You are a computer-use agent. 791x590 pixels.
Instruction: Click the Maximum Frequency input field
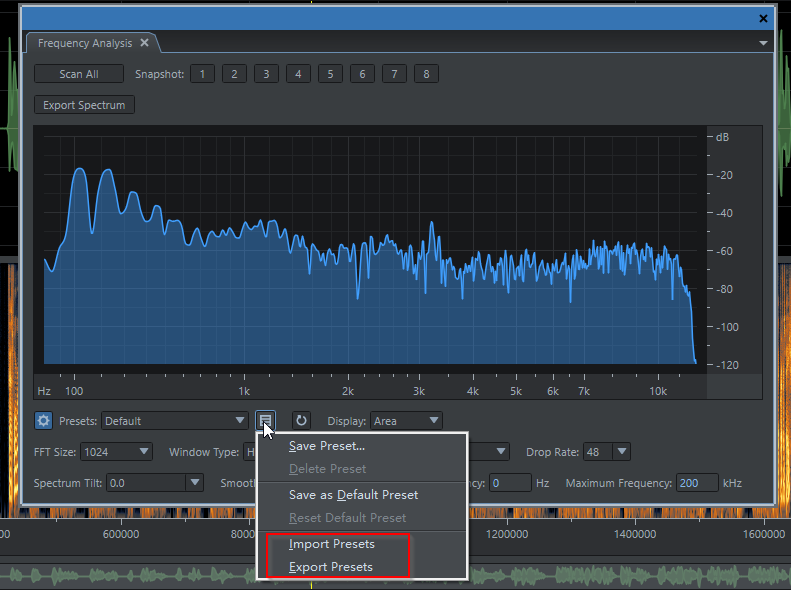click(696, 483)
